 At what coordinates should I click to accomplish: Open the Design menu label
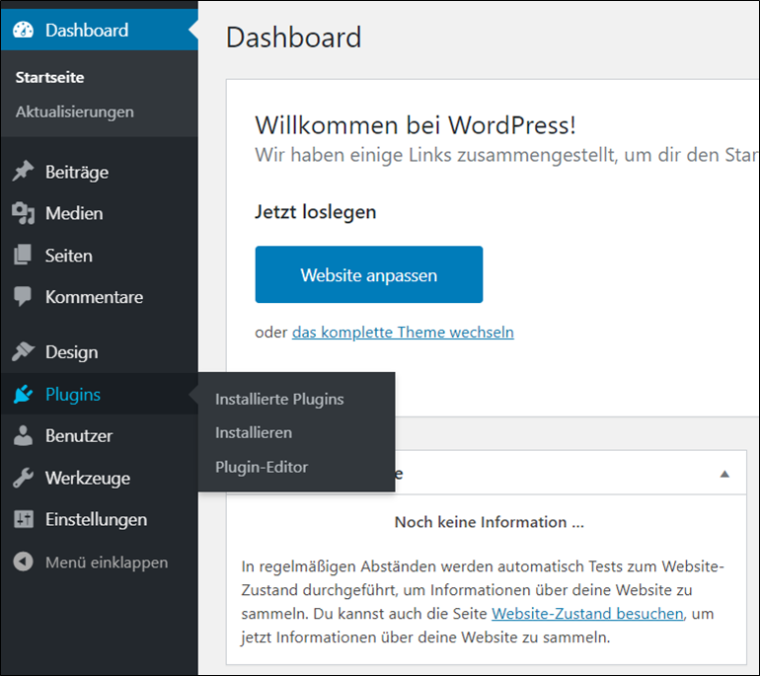point(71,352)
